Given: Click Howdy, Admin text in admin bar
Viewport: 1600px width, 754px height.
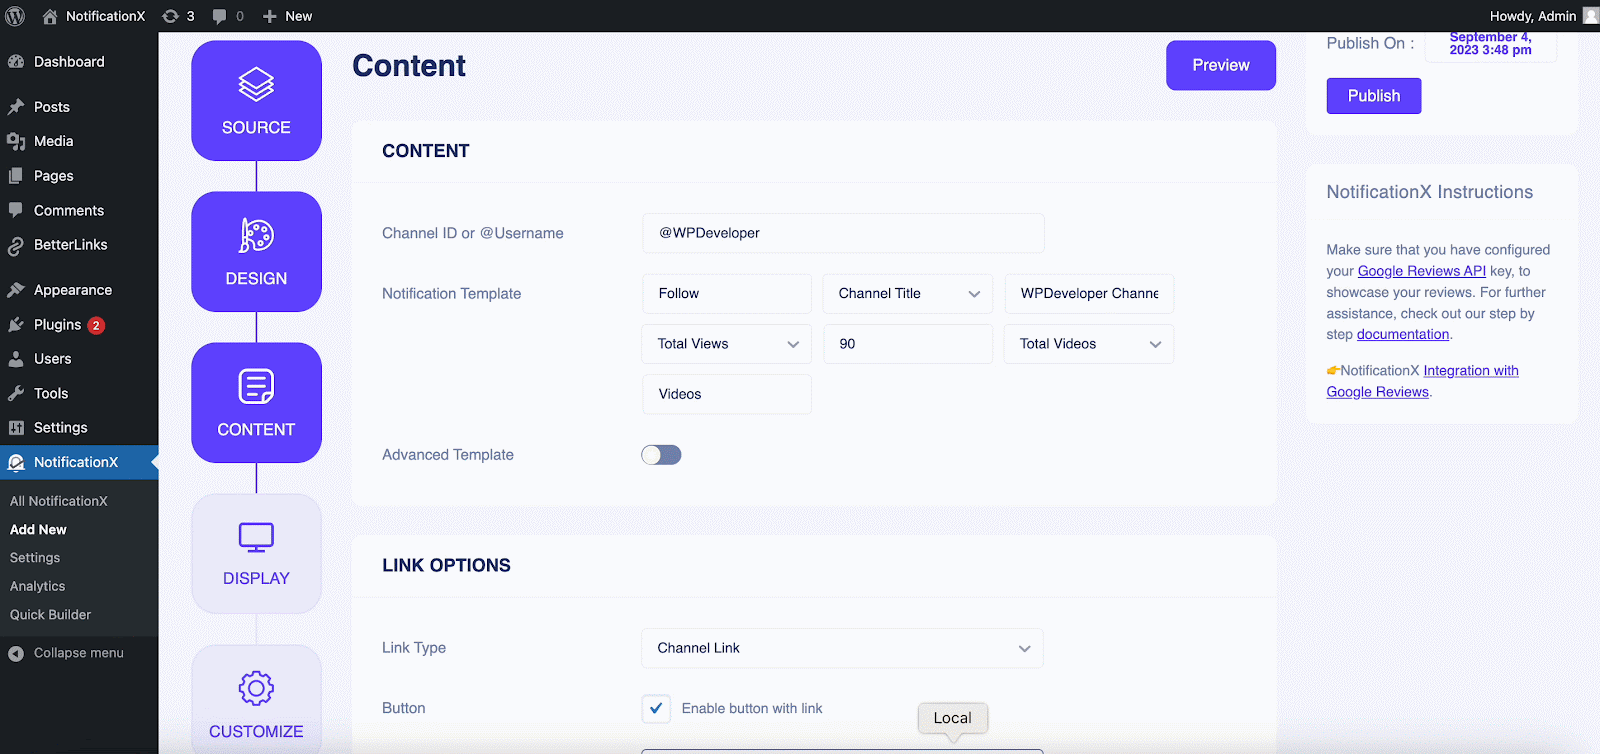Looking at the screenshot, I should tap(1533, 16).
